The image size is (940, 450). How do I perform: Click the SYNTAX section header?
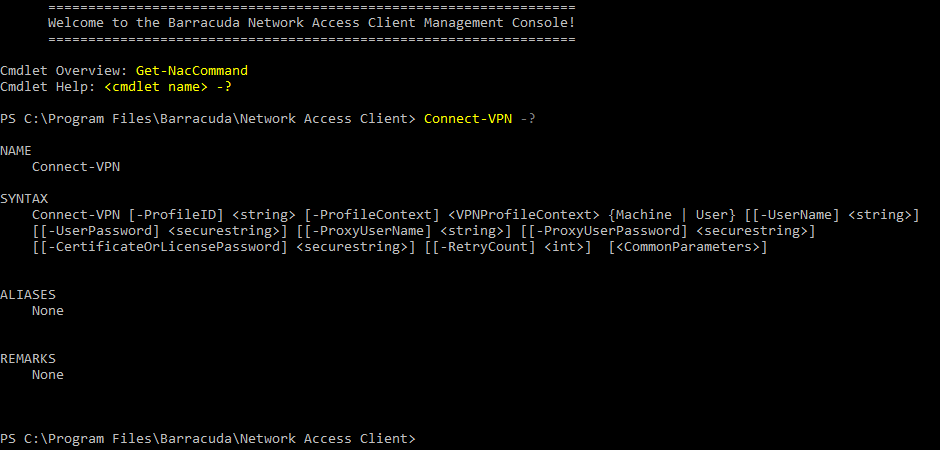(24, 198)
